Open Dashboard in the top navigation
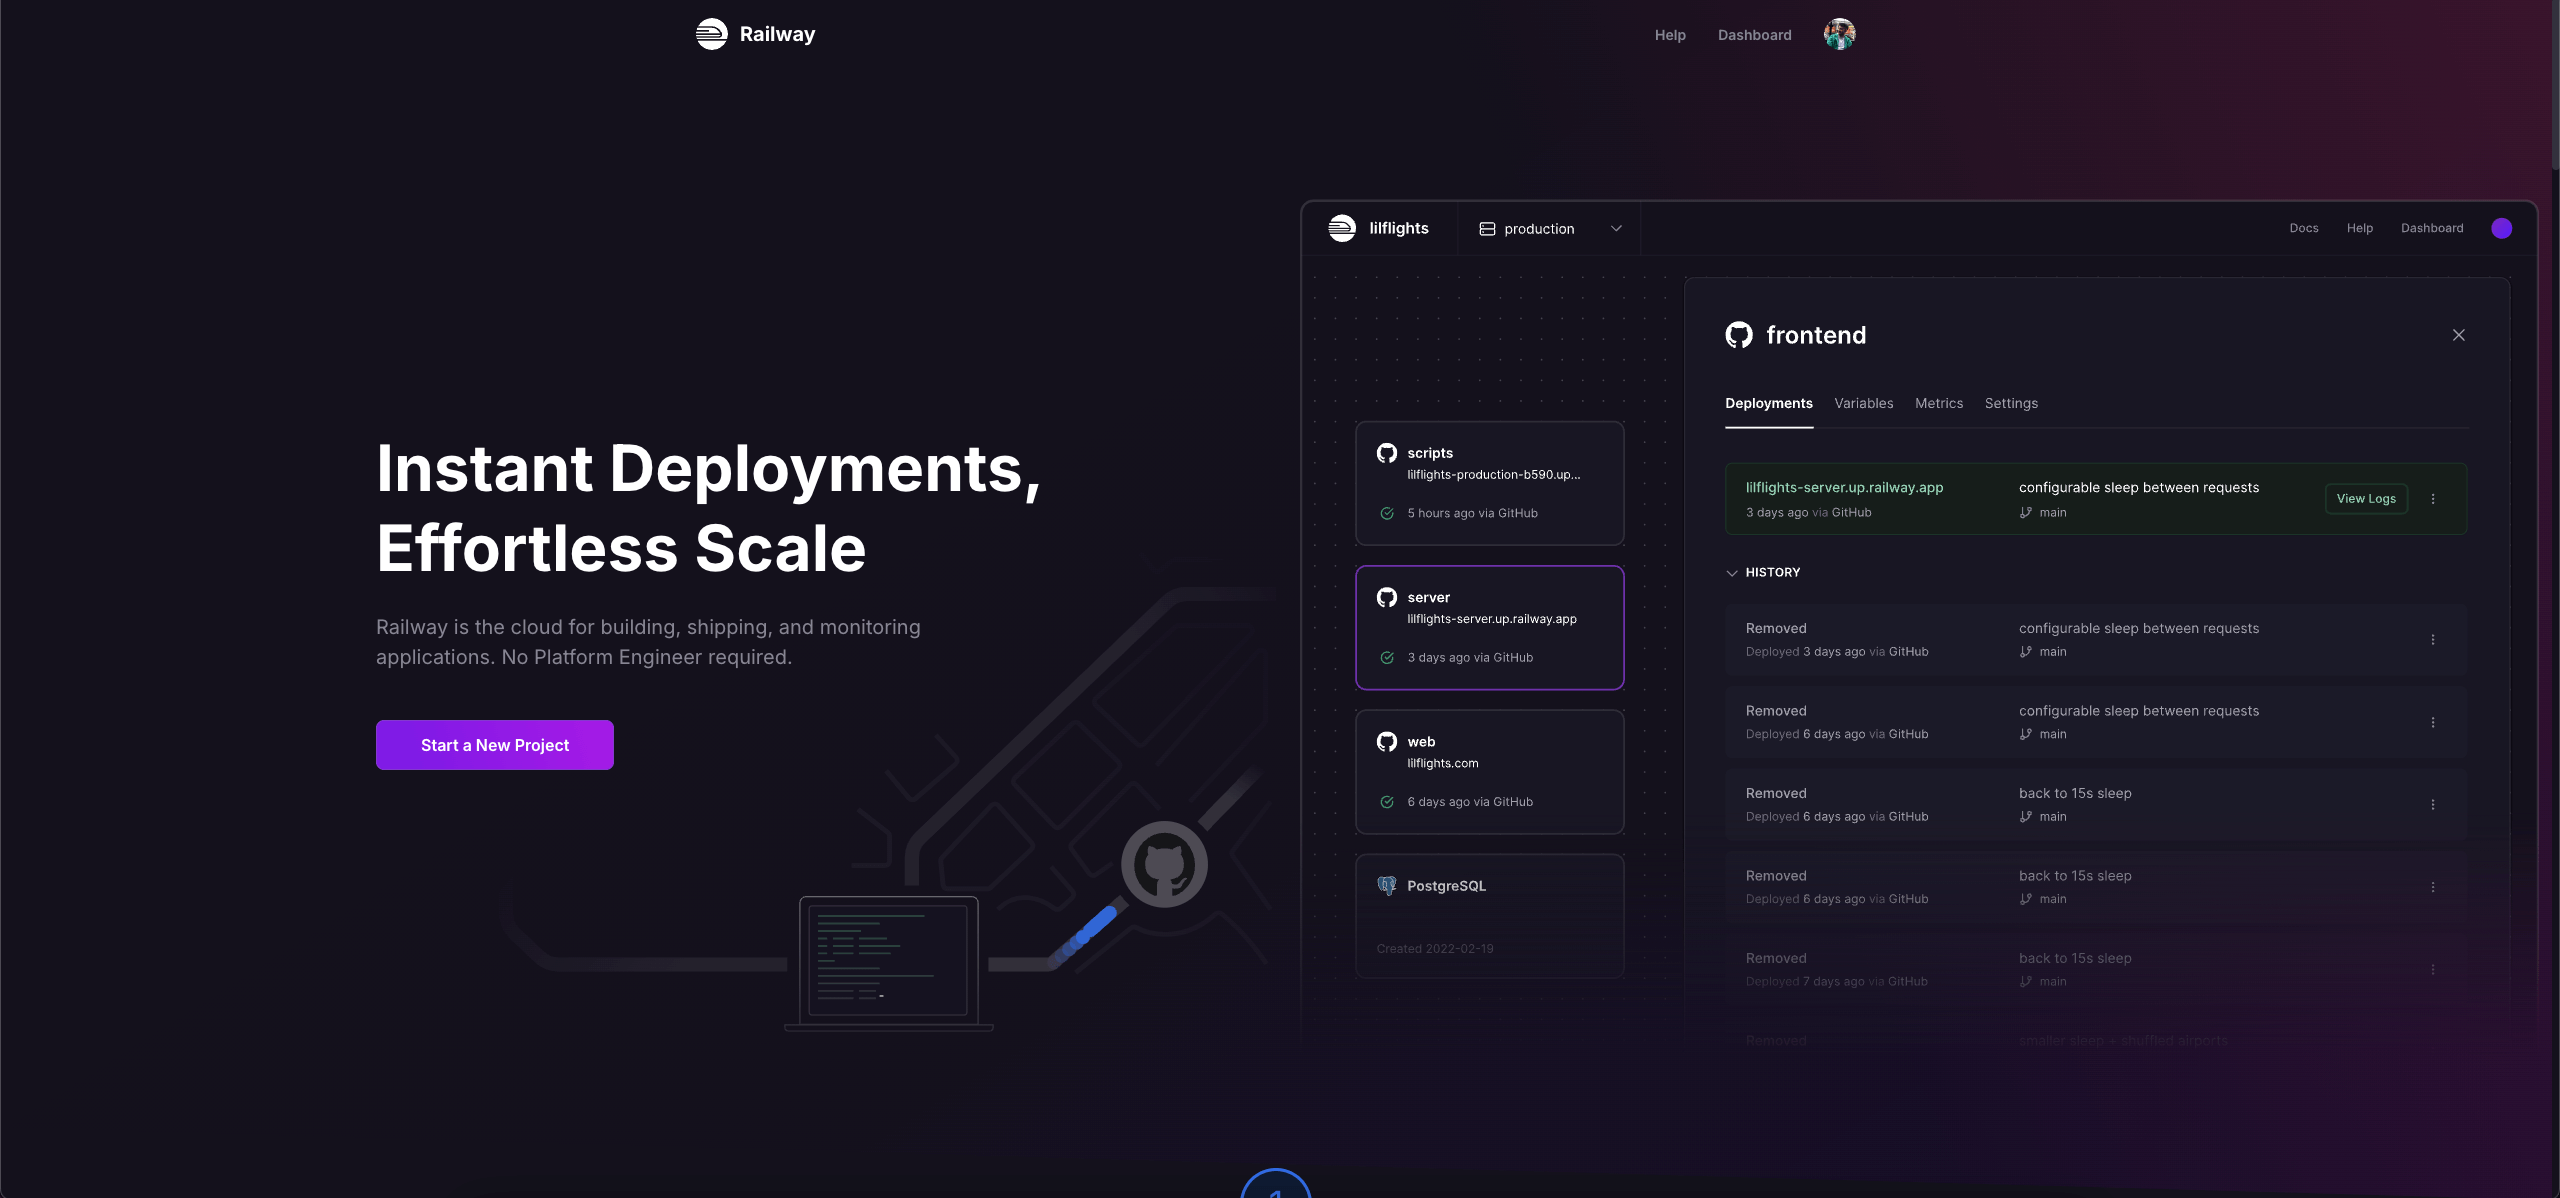This screenshot has width=2560, height=1198. tap(1755, 35)
